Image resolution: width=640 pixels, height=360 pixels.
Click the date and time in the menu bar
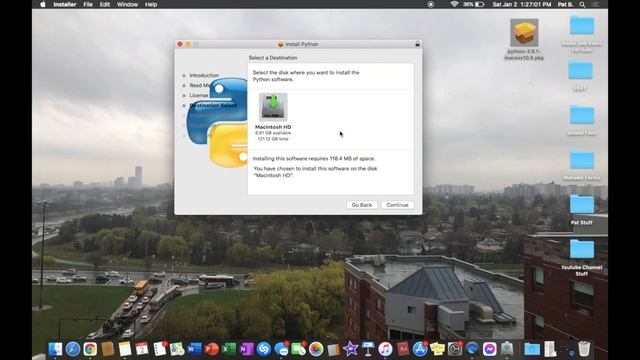click(522, 4)
